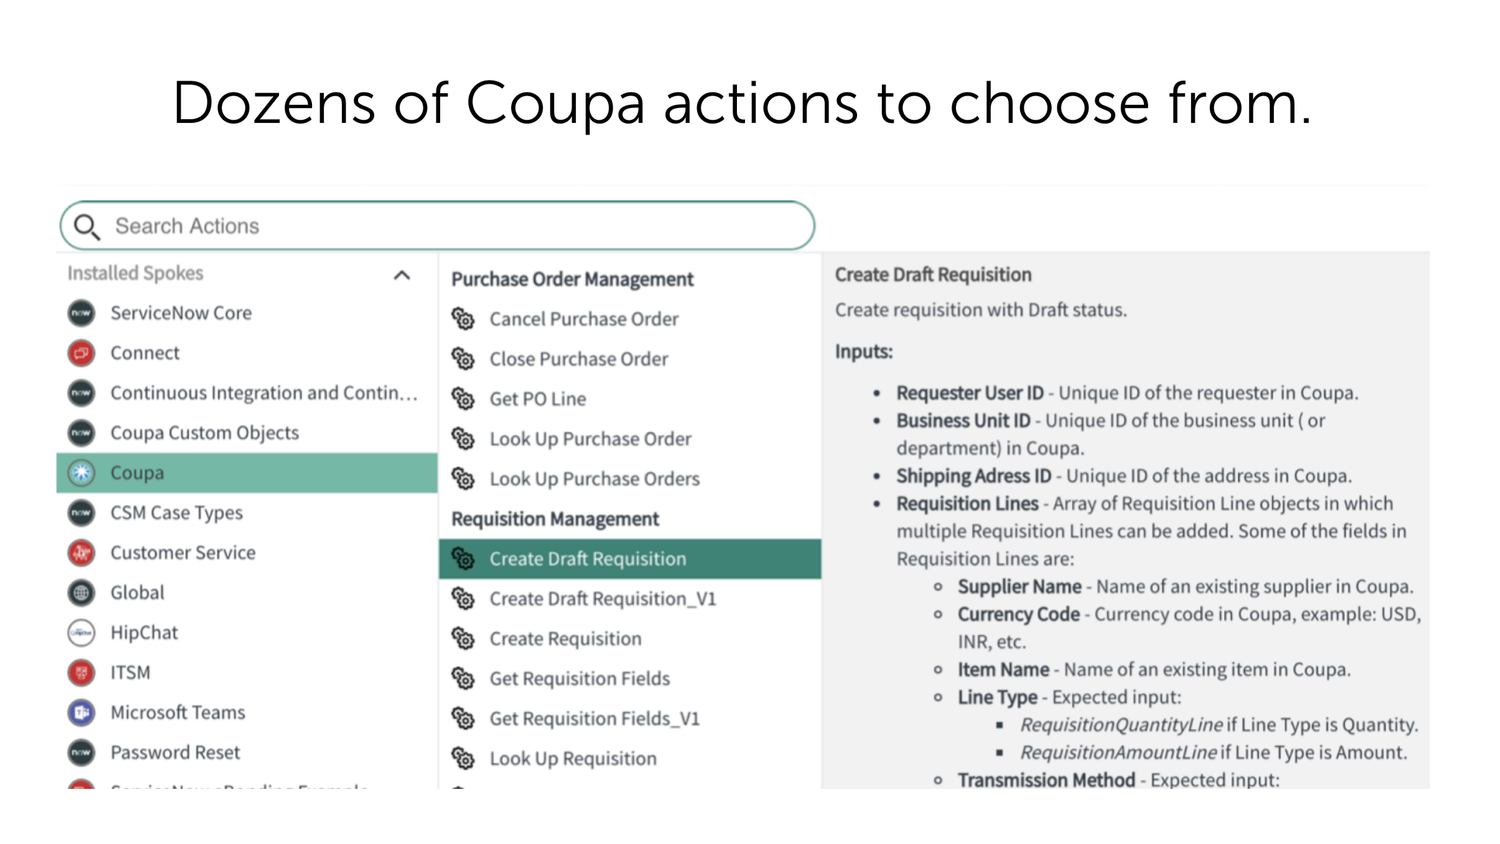Viewport: 1500px width, 844px height.
Task: Collapse the Installed Spokes section
Action: tap(403, 274)
